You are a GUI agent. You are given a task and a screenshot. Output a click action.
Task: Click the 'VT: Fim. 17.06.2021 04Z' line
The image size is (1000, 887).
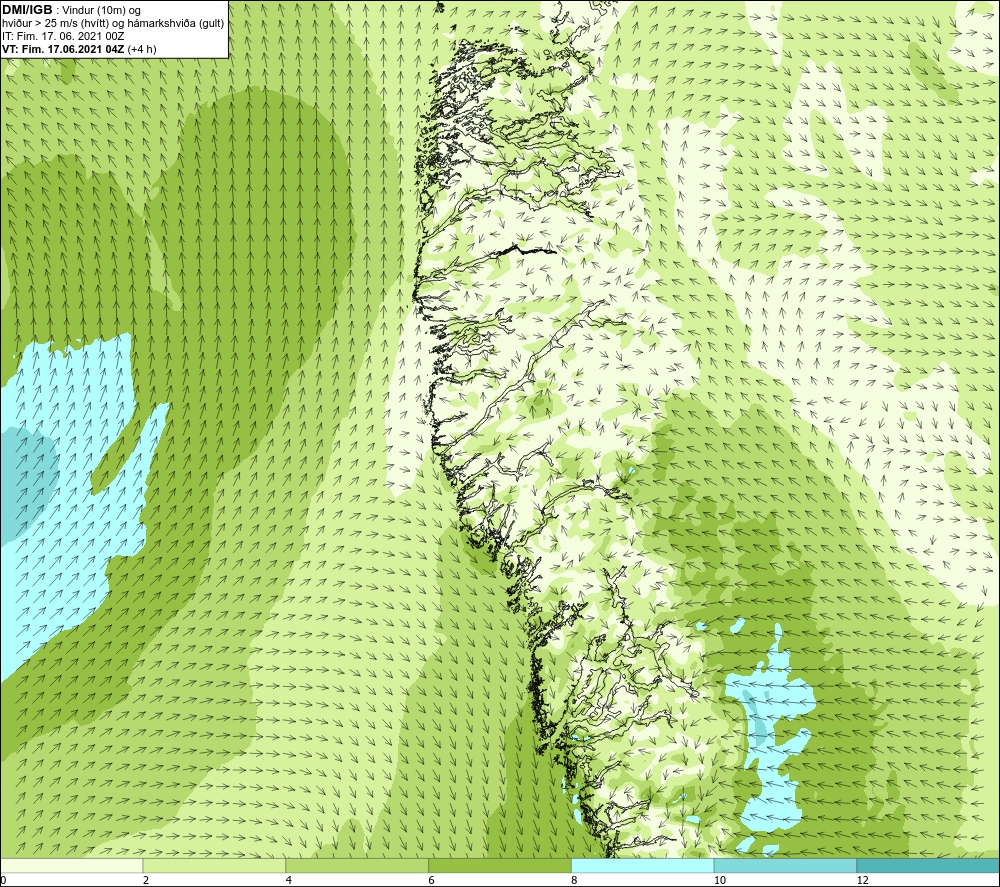point(79,49)
